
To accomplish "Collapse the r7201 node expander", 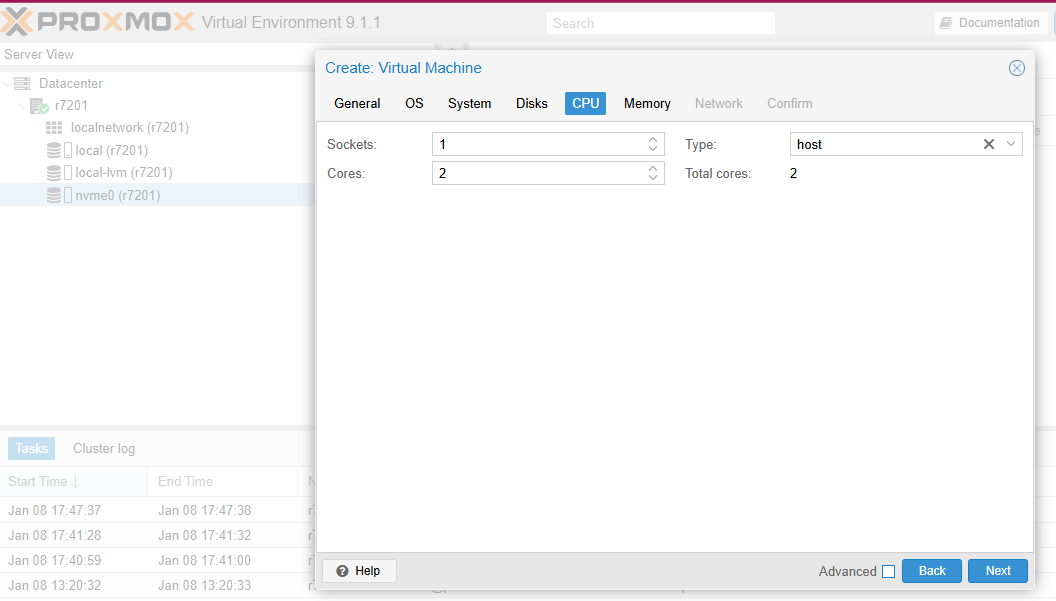I will tap(24, 106).
